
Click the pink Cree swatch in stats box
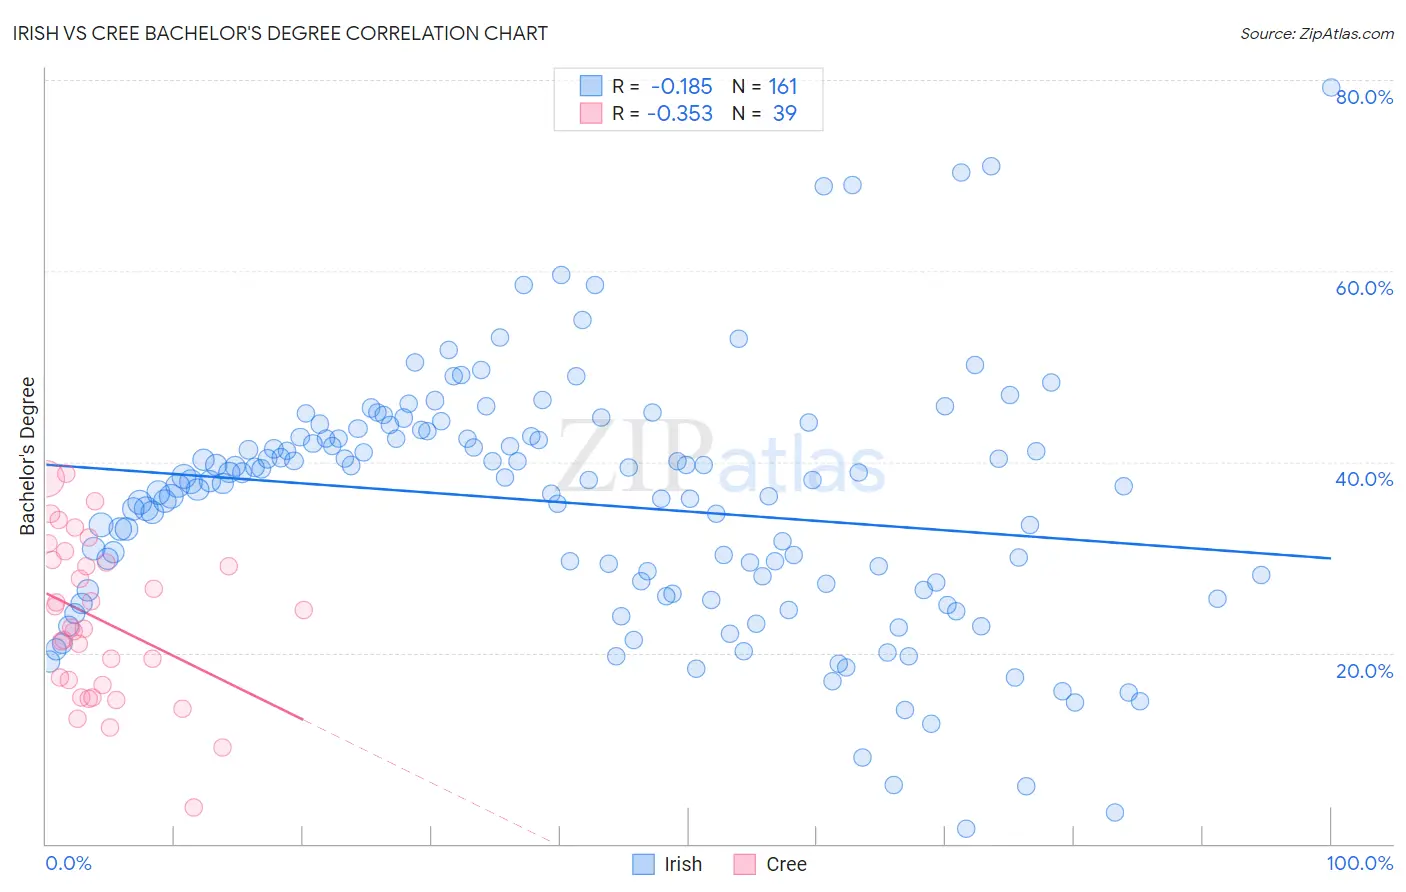591,113
